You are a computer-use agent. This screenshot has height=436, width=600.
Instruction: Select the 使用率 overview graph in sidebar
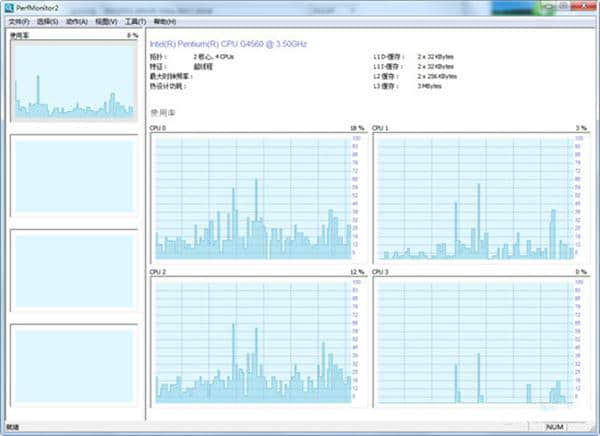[72, 80]
